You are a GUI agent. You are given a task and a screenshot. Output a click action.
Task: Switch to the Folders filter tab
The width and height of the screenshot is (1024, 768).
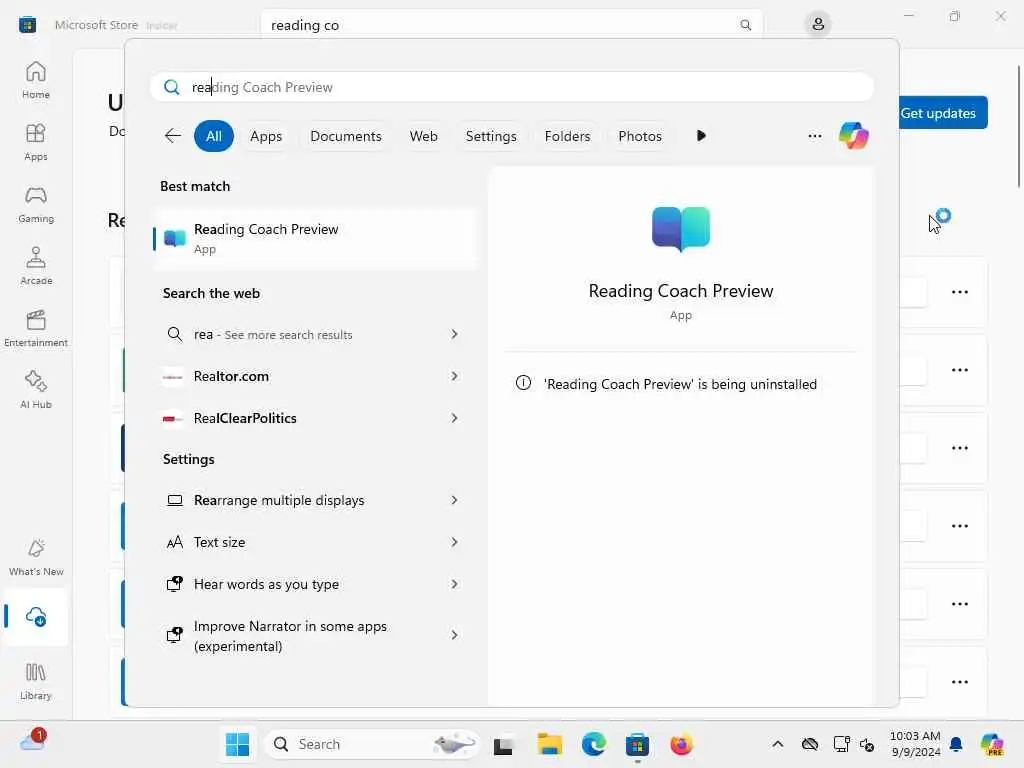pos(567,136)
